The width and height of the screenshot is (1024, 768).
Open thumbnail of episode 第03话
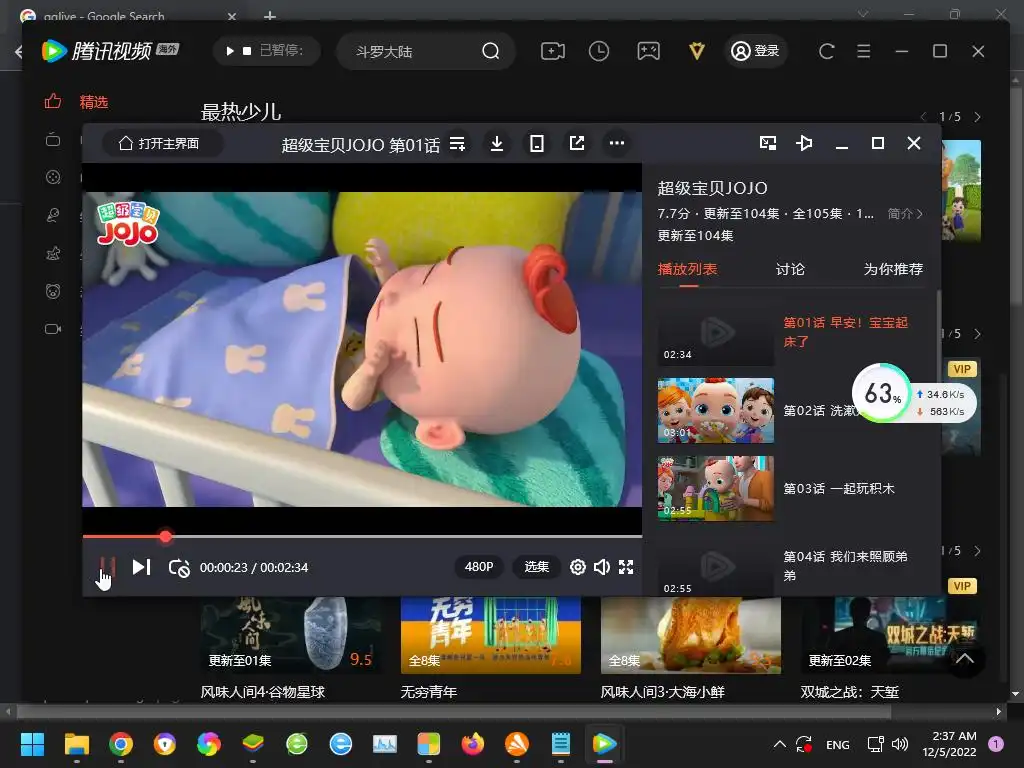click(x=716, y=488)
